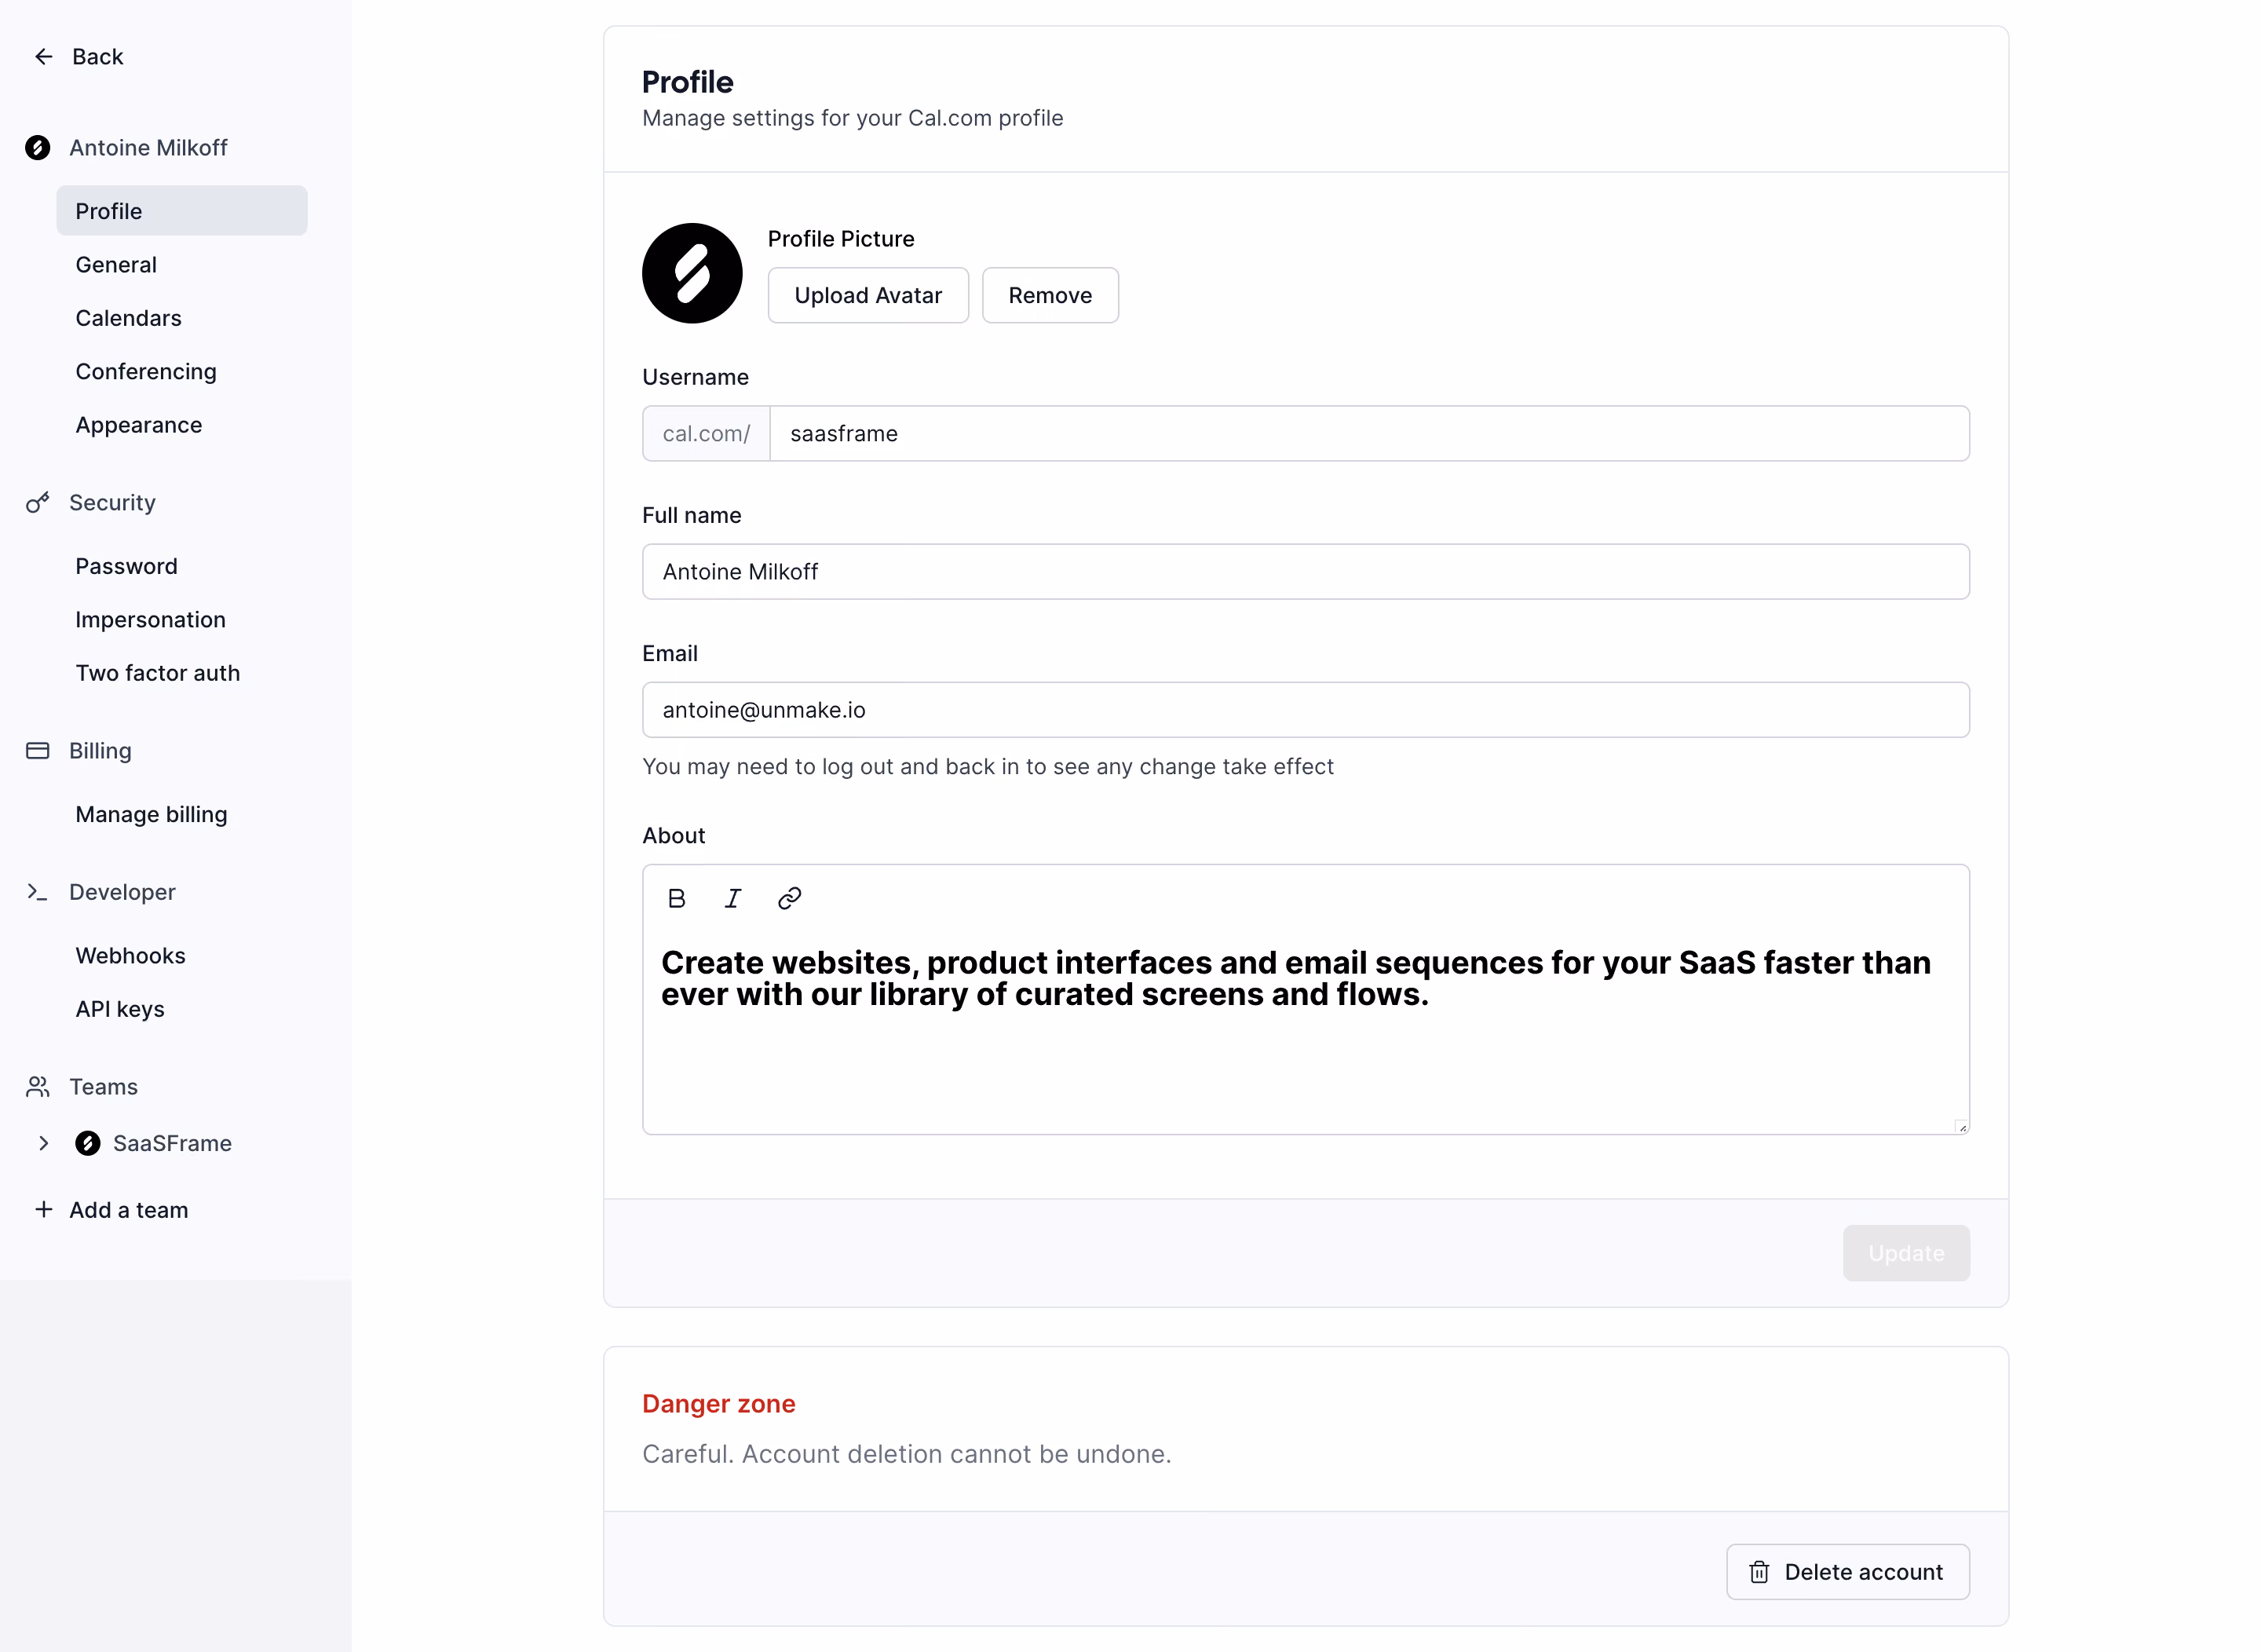
Task: Click the trash icon on Delete account
Action: 1759,1573
